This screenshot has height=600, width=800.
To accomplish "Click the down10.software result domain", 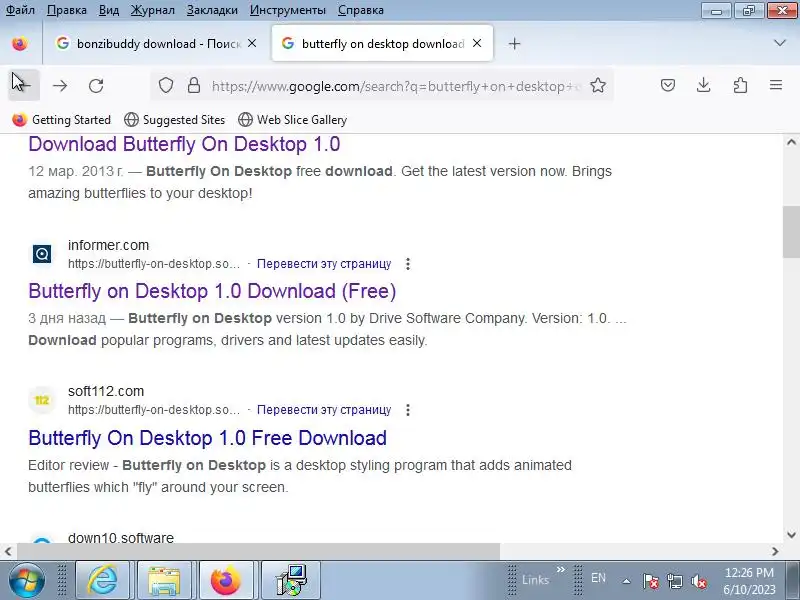I will [121, 538].
